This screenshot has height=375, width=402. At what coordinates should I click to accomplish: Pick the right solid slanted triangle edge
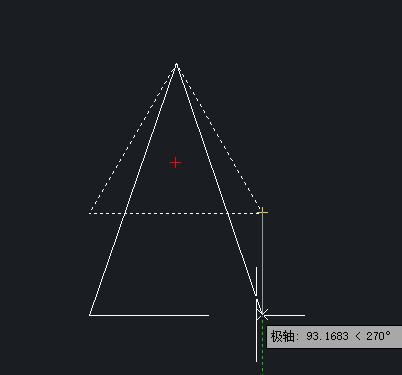[216, 180]
